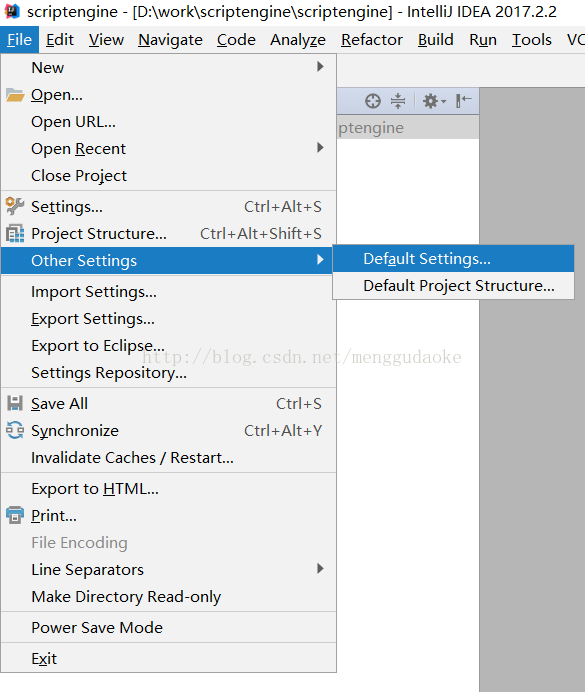Screen dimensions: 585x692
Task: Choose Open Recent menu entry
Action: (x=169, y=149)
